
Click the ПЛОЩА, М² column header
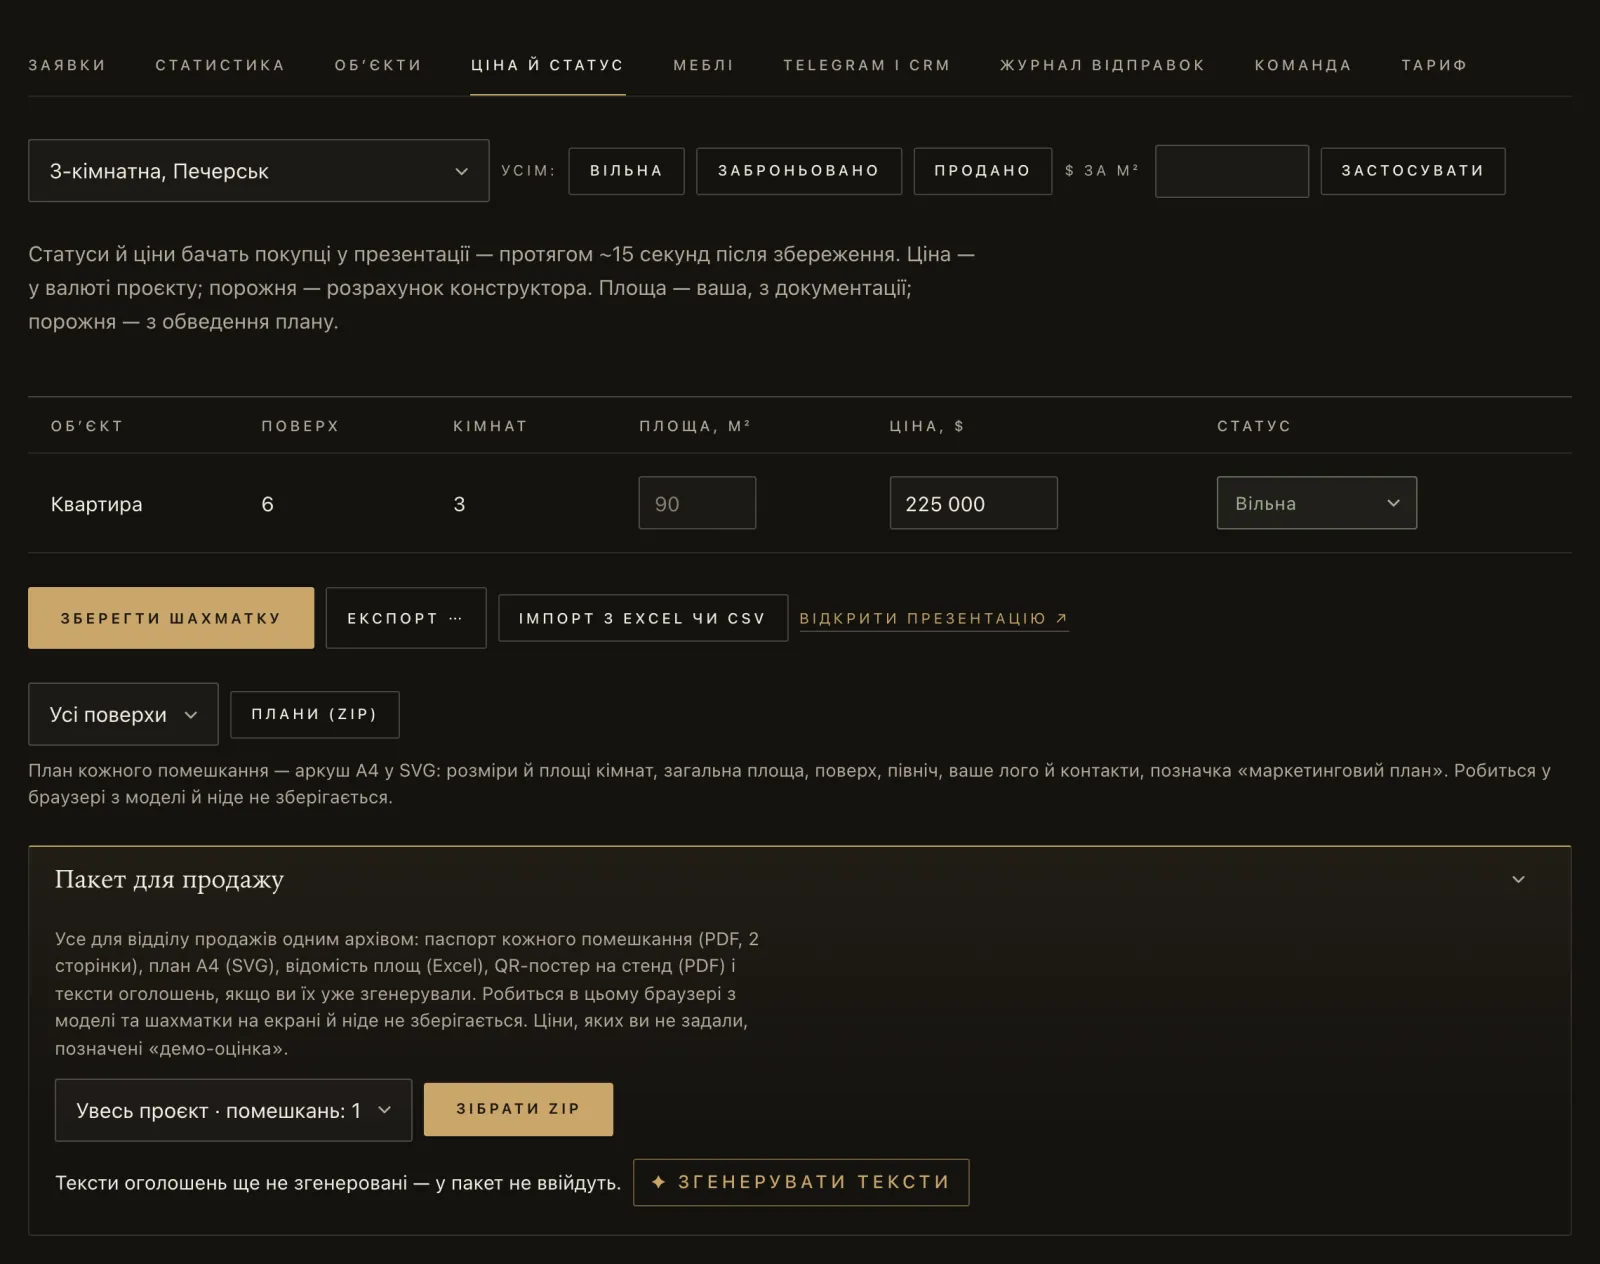[x=695, y=426]
